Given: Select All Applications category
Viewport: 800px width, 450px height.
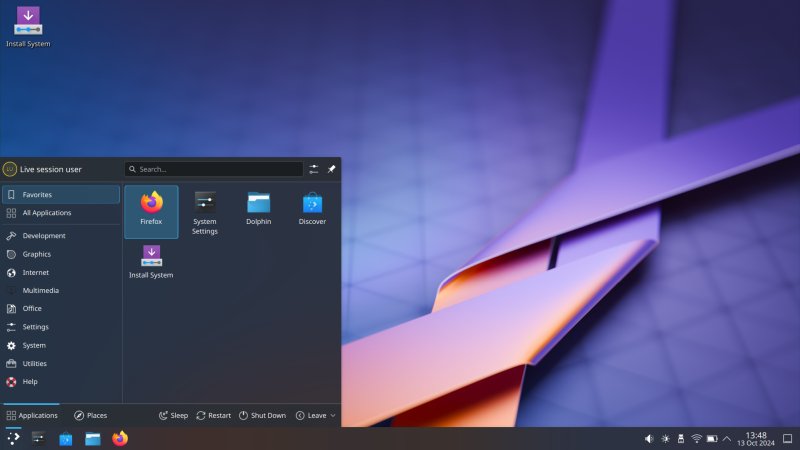Looking at the screenshot, I should coord(61,213).
